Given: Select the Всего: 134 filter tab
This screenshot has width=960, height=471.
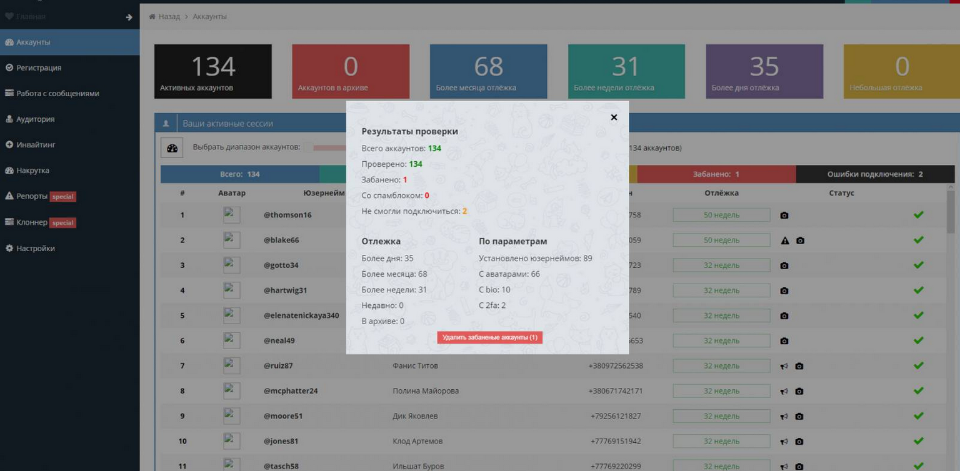Looking at the screenshot, I should [240, 174].
